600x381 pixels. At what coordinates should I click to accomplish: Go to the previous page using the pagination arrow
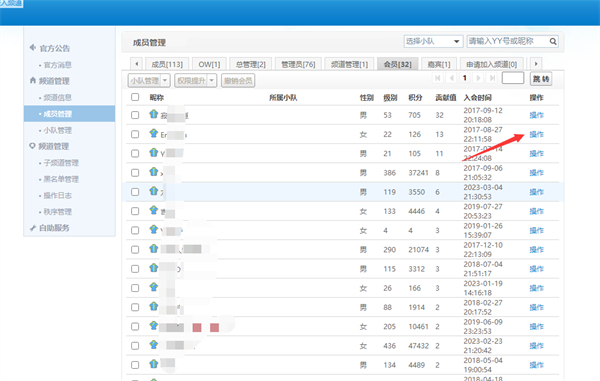[452, 78]
